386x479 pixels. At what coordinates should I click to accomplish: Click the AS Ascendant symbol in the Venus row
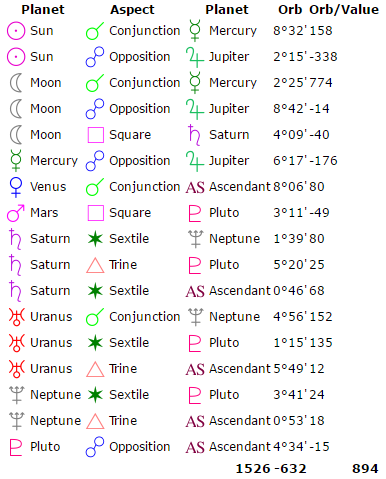195,187
